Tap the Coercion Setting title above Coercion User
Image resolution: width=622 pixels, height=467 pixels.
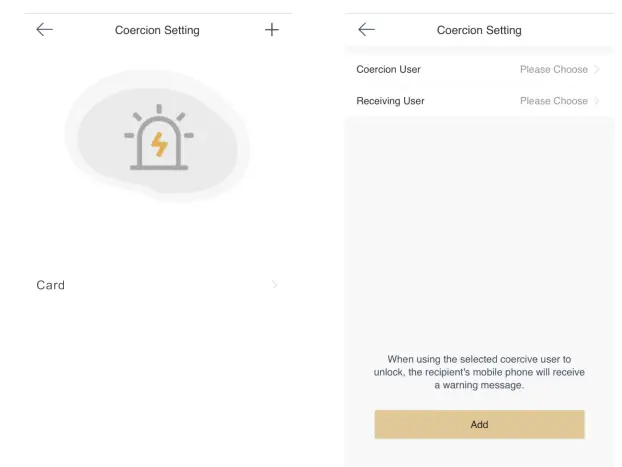pos(479,30)
